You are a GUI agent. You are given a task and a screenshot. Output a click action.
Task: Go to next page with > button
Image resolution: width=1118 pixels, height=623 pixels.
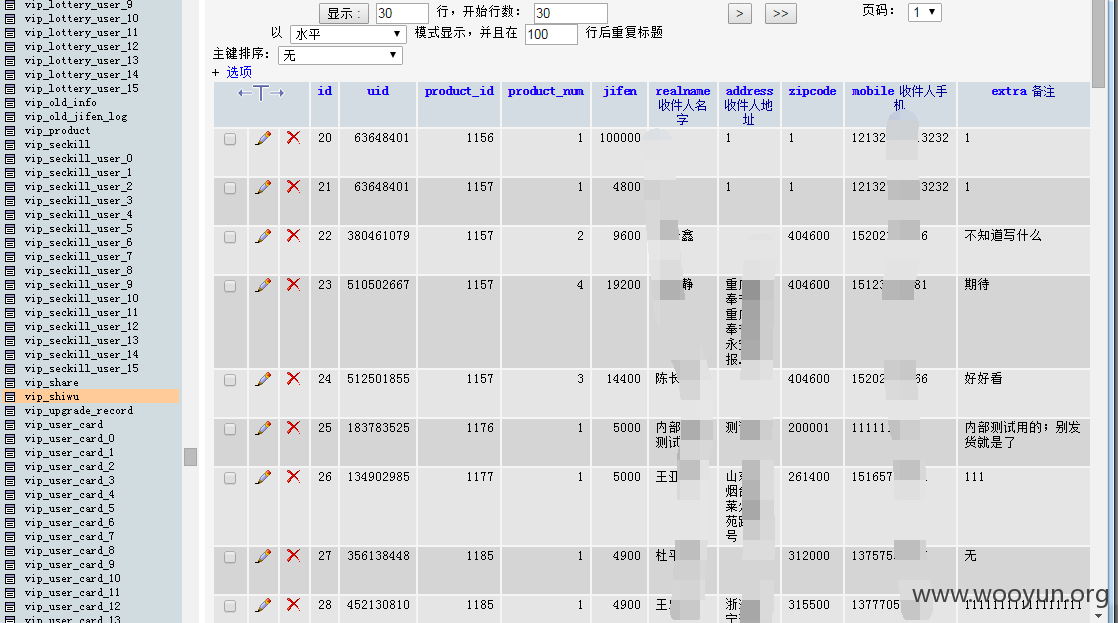(739, 14)
